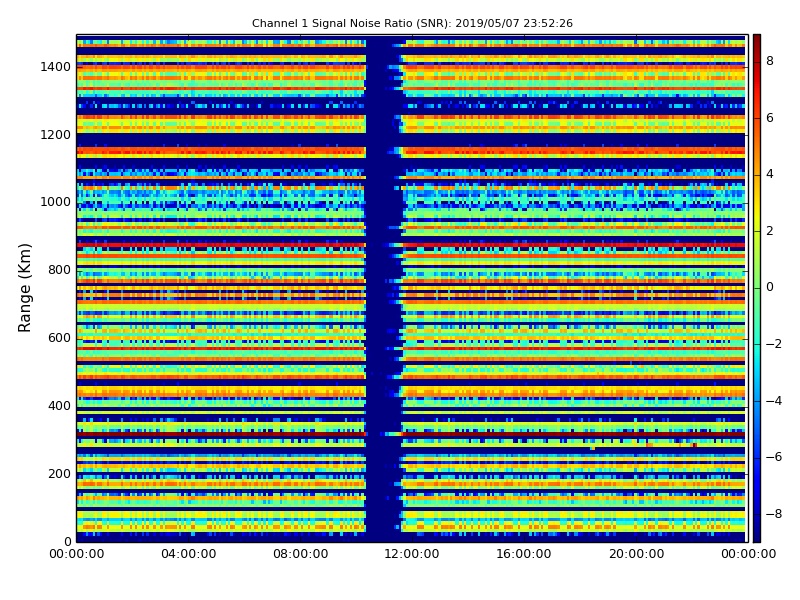Select the 16:00:00 time axis label
800x600 pixels.
point(524,554)
